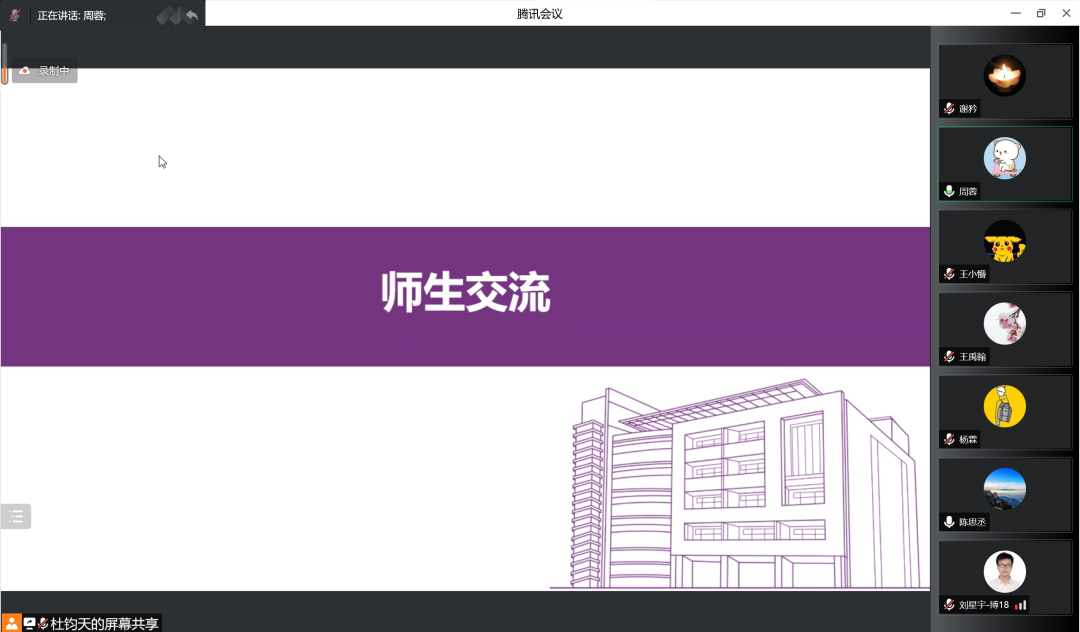Click the reply arrow icon beside speaker name
Image resolution: width=1080 pixels, height=632 pixels.
point(191,15)
